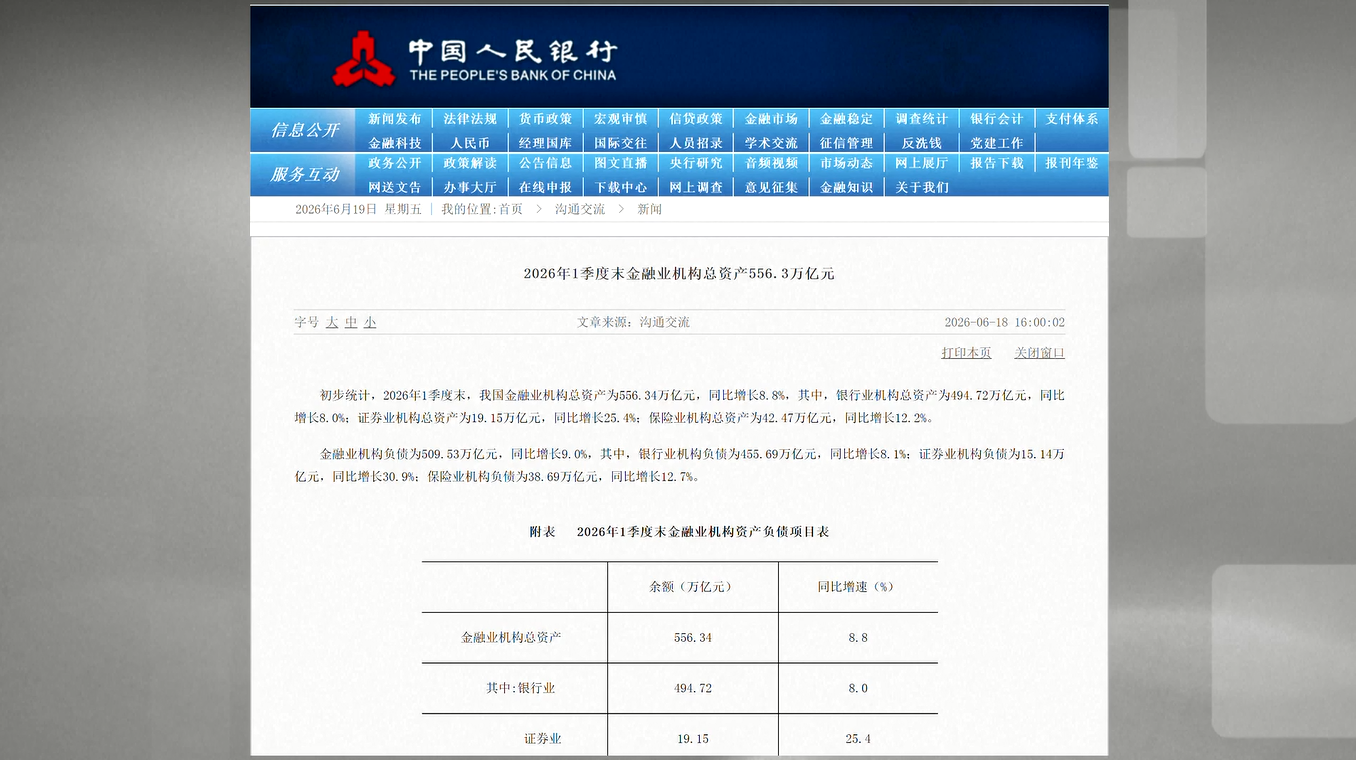Select the 公告信息 menu item
The width and height of the screenshot is (1356, 760).
[545, 163]
